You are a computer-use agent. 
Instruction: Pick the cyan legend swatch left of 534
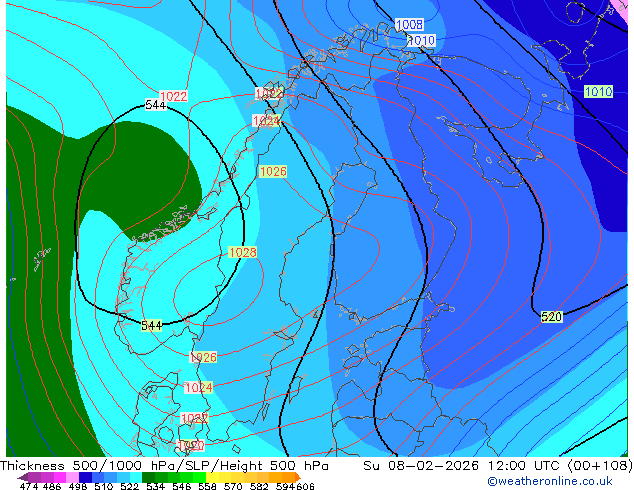tap(136, 477)
